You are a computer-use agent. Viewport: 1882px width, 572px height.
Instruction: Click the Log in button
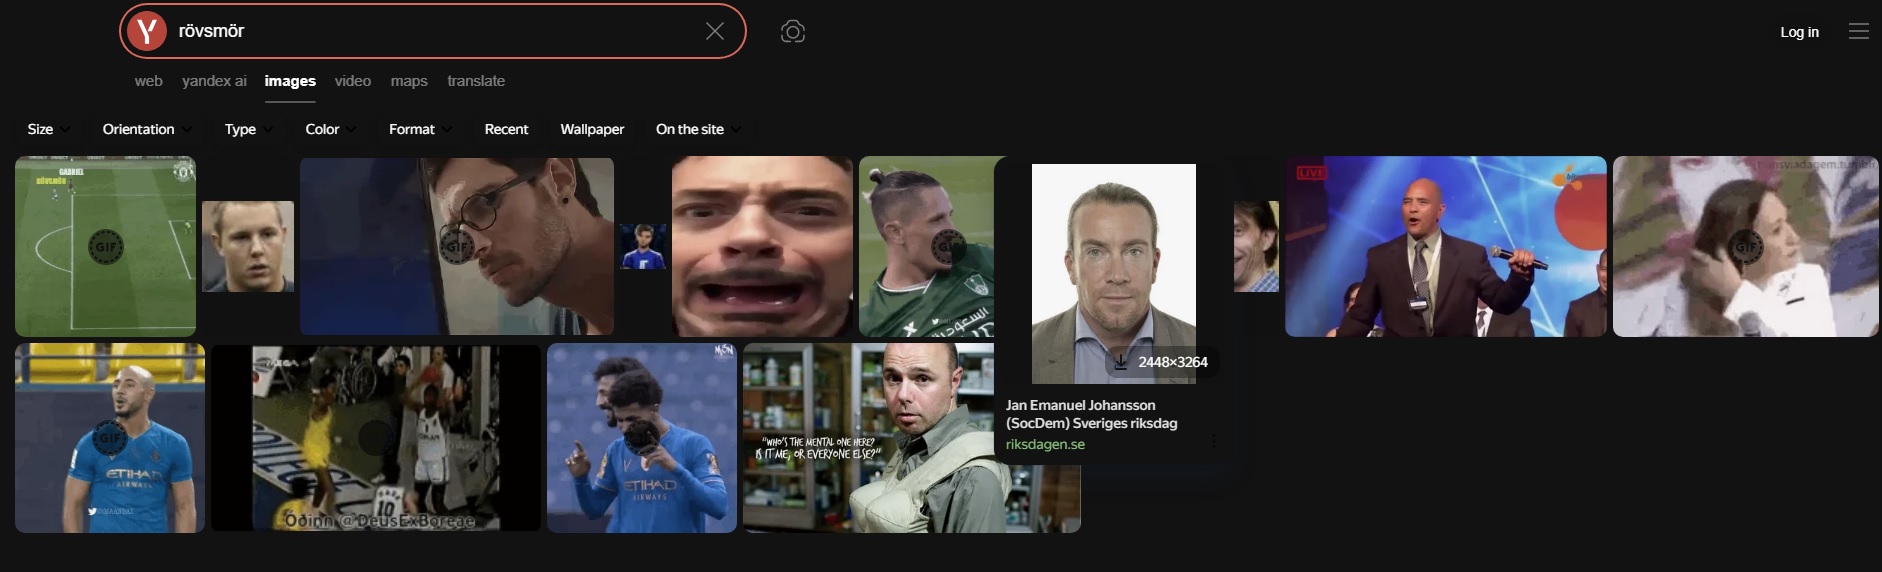tap(1799, 32)
